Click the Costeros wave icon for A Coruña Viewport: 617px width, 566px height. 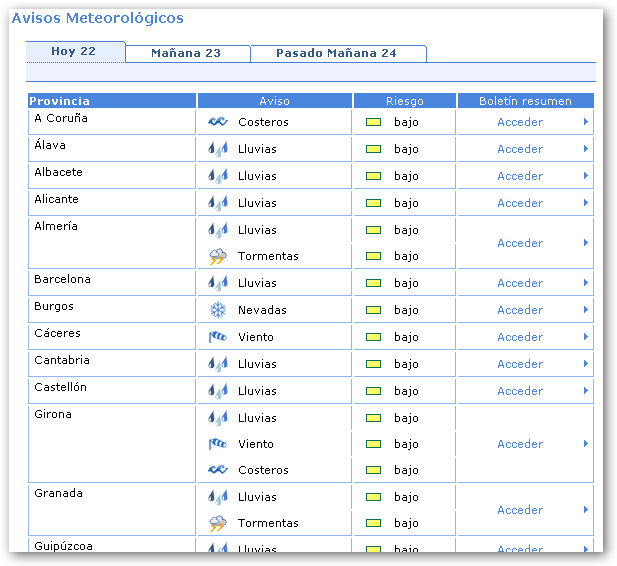(217, 122)
